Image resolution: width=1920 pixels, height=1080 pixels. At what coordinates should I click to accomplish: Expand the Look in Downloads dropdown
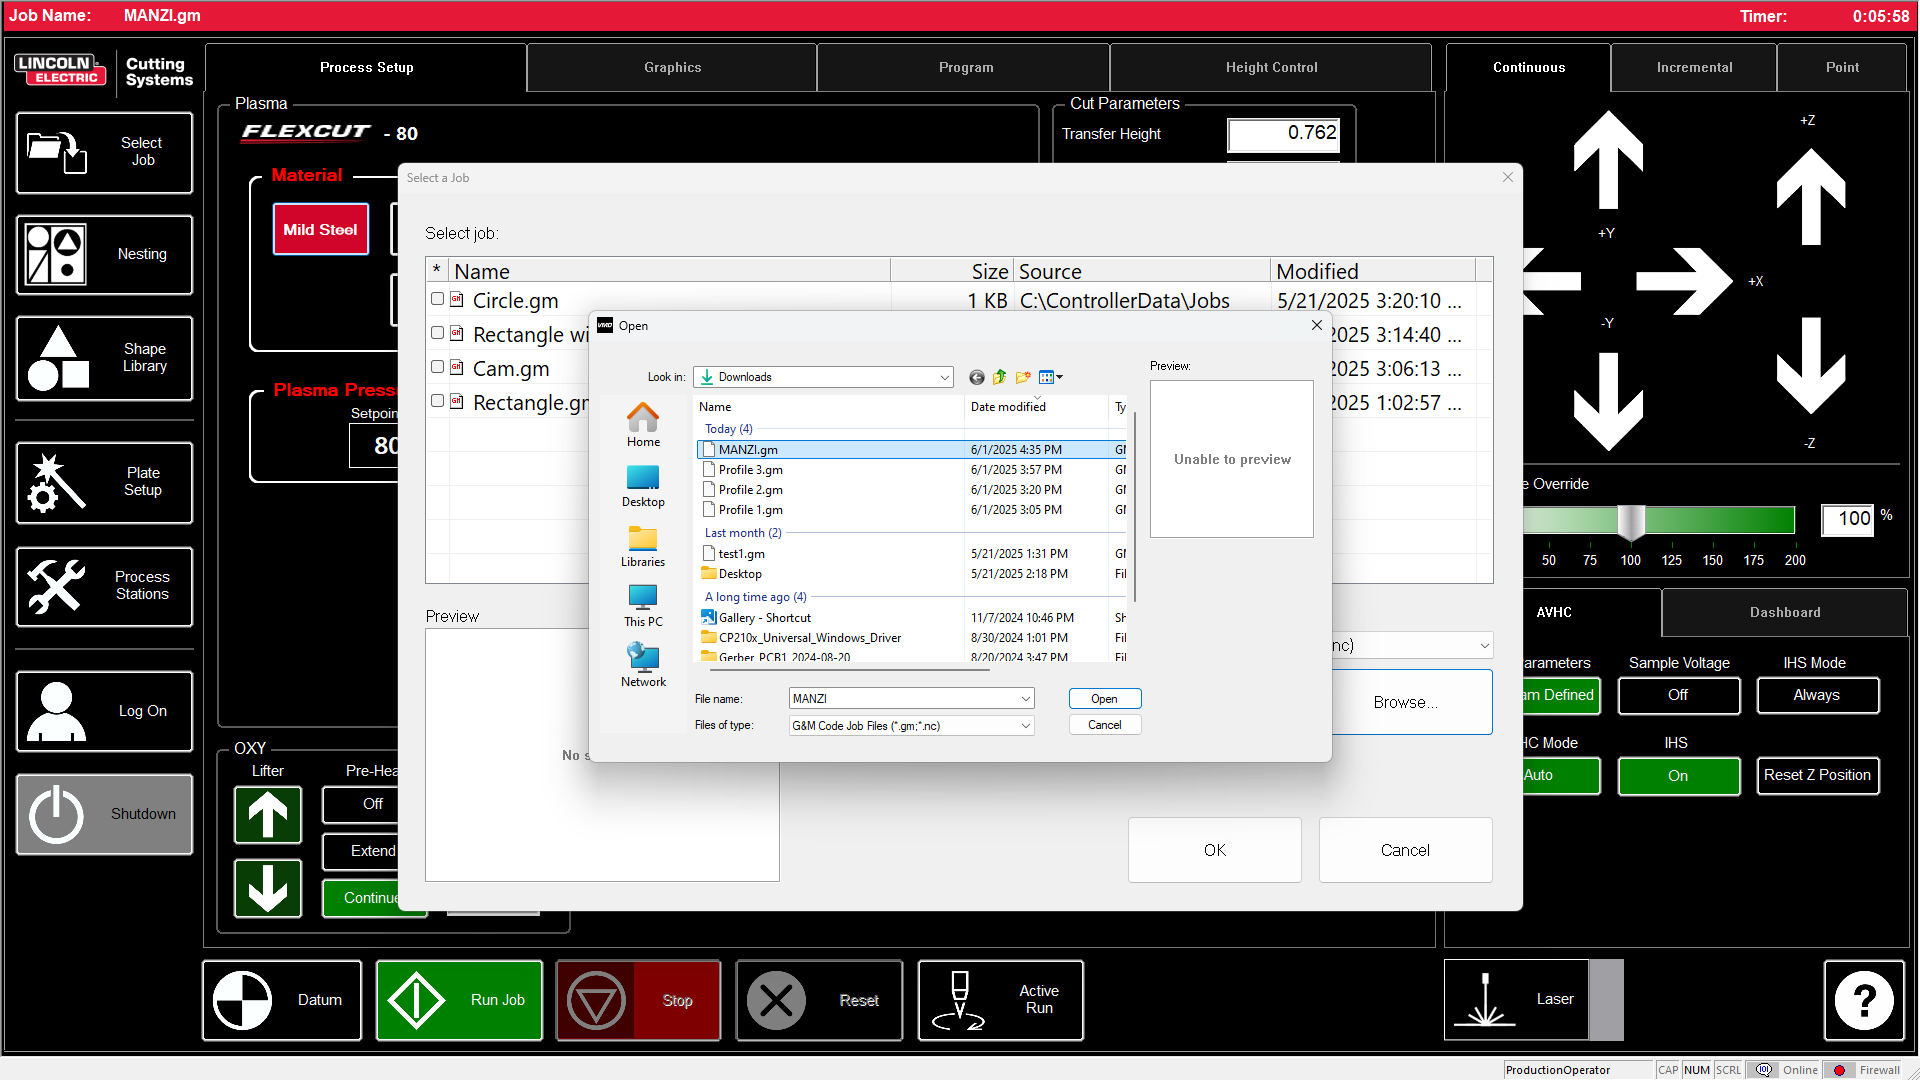tap(944, 377)
